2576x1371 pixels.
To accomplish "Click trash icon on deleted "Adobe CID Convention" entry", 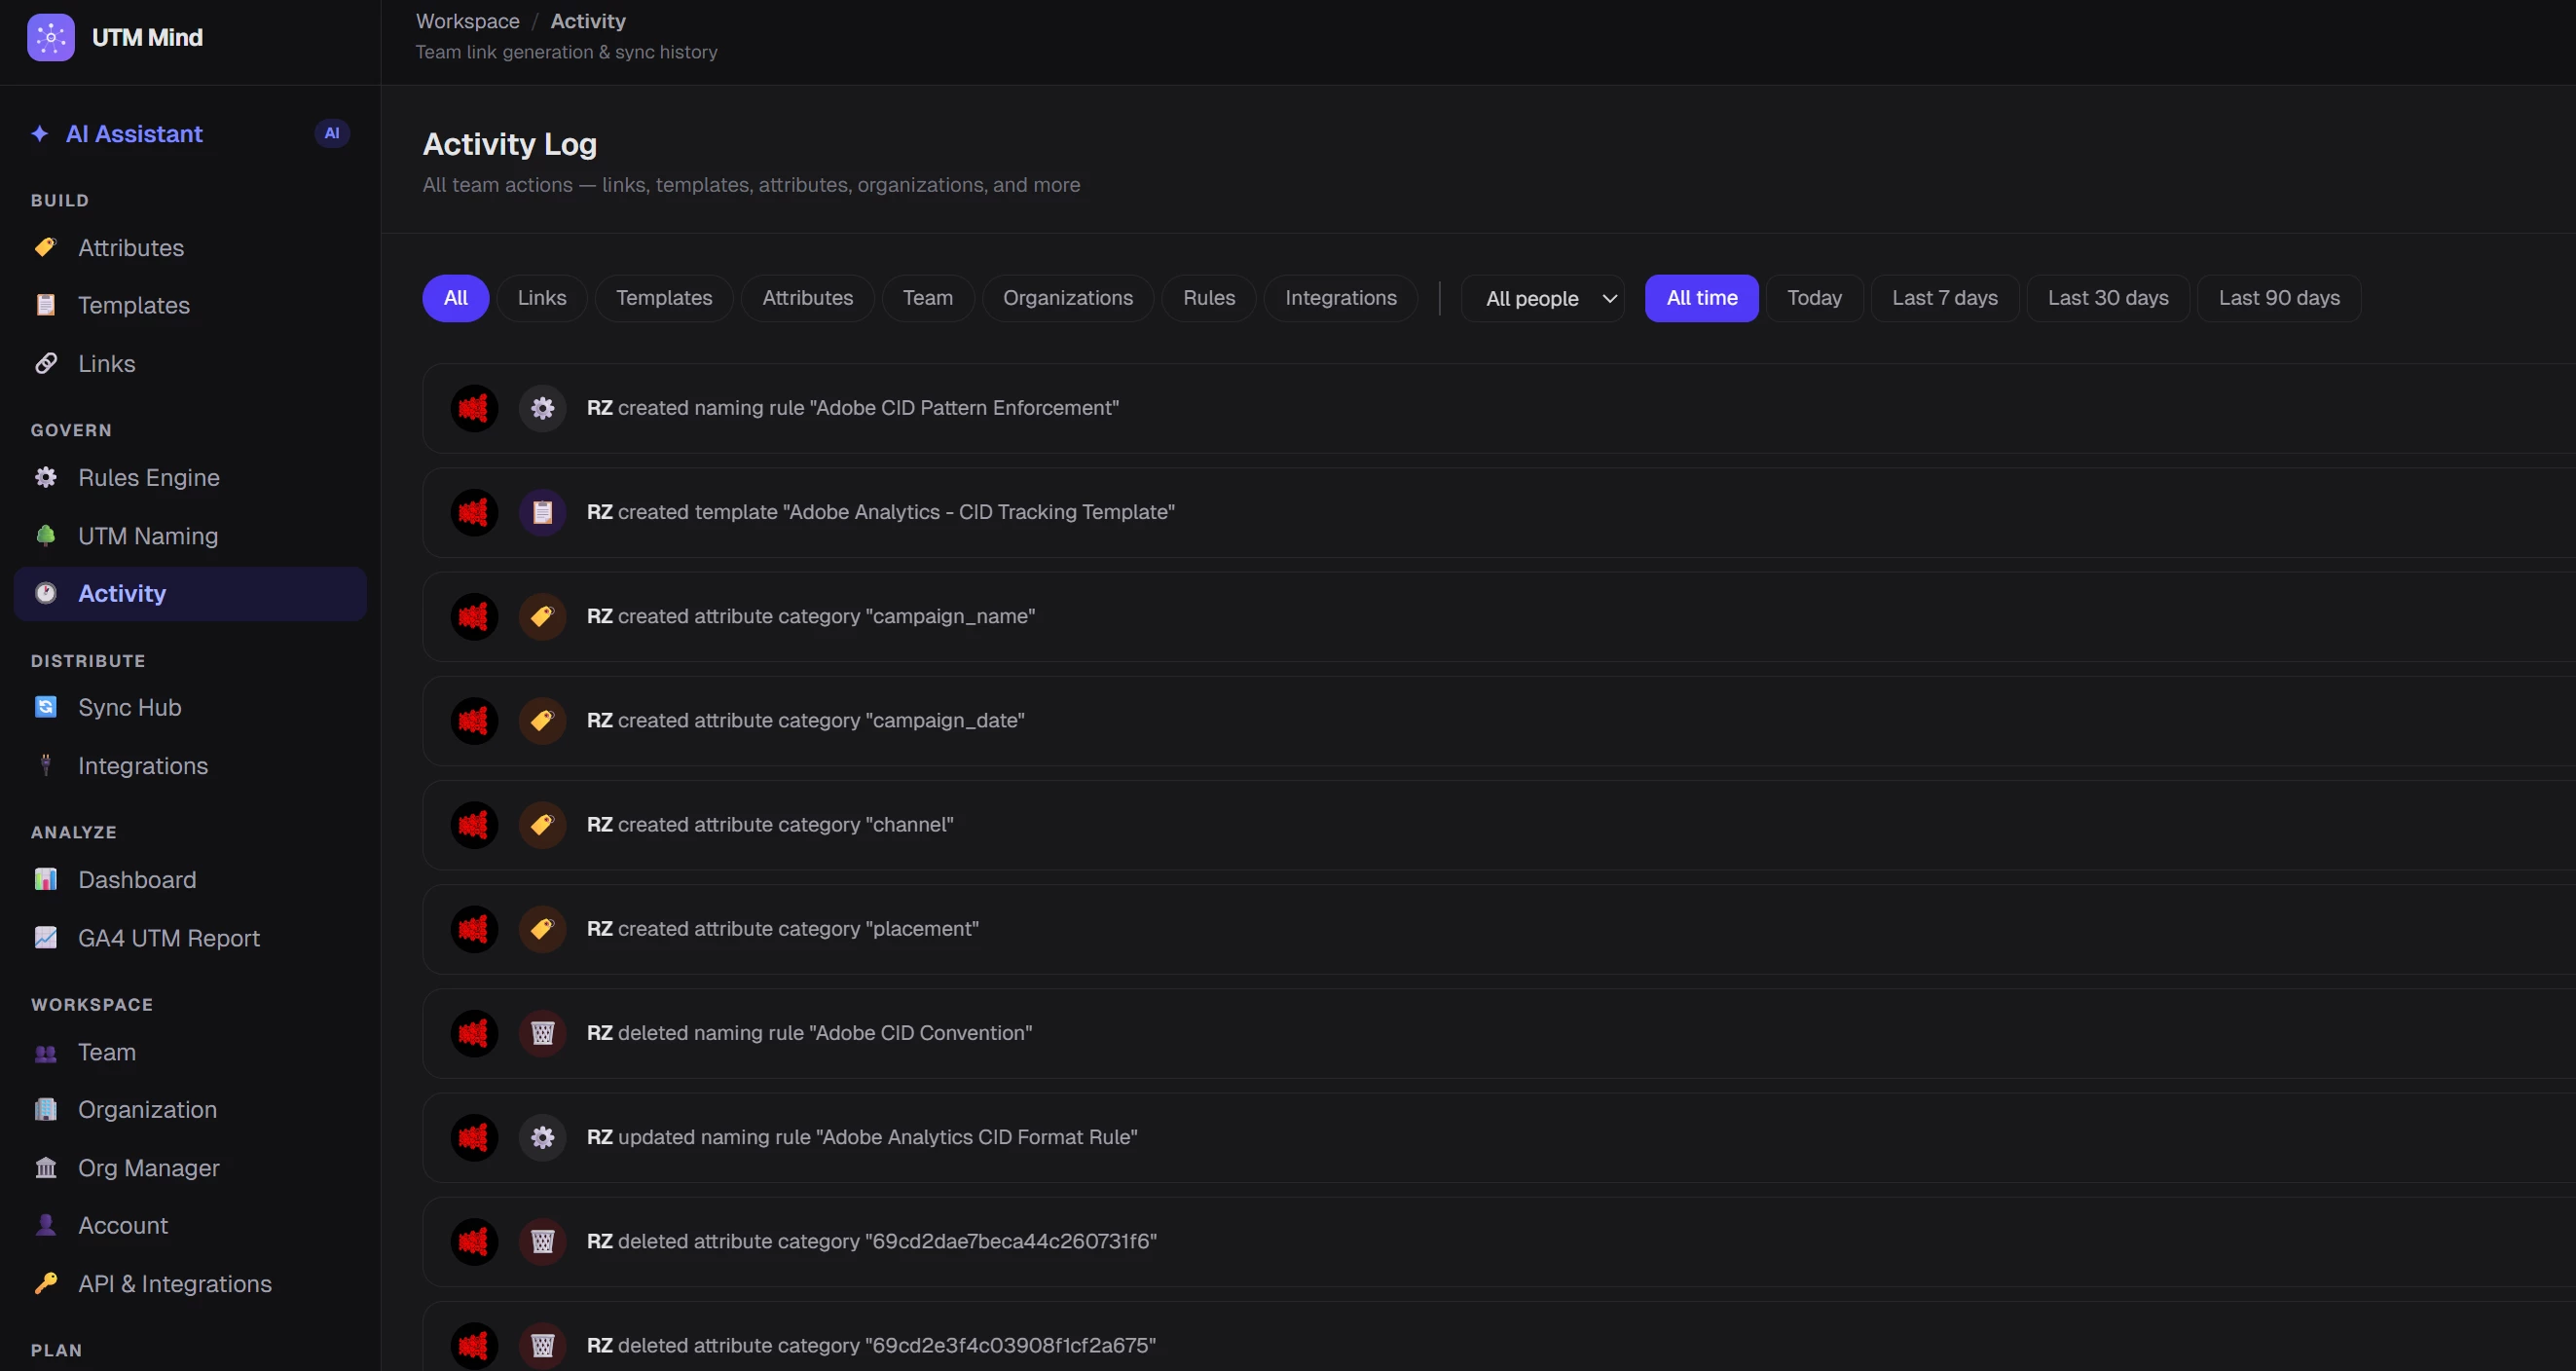I will coord(542,1033).
